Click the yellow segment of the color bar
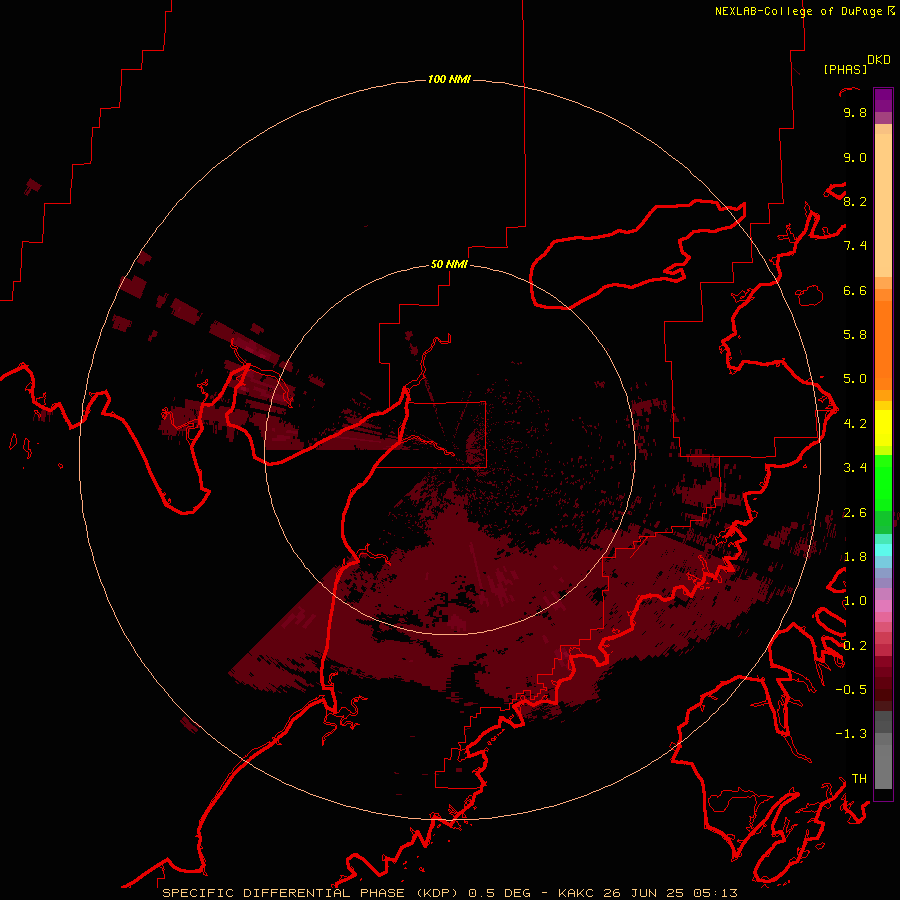The height and width of the screenshot is (900, 900). pos(883,428)
